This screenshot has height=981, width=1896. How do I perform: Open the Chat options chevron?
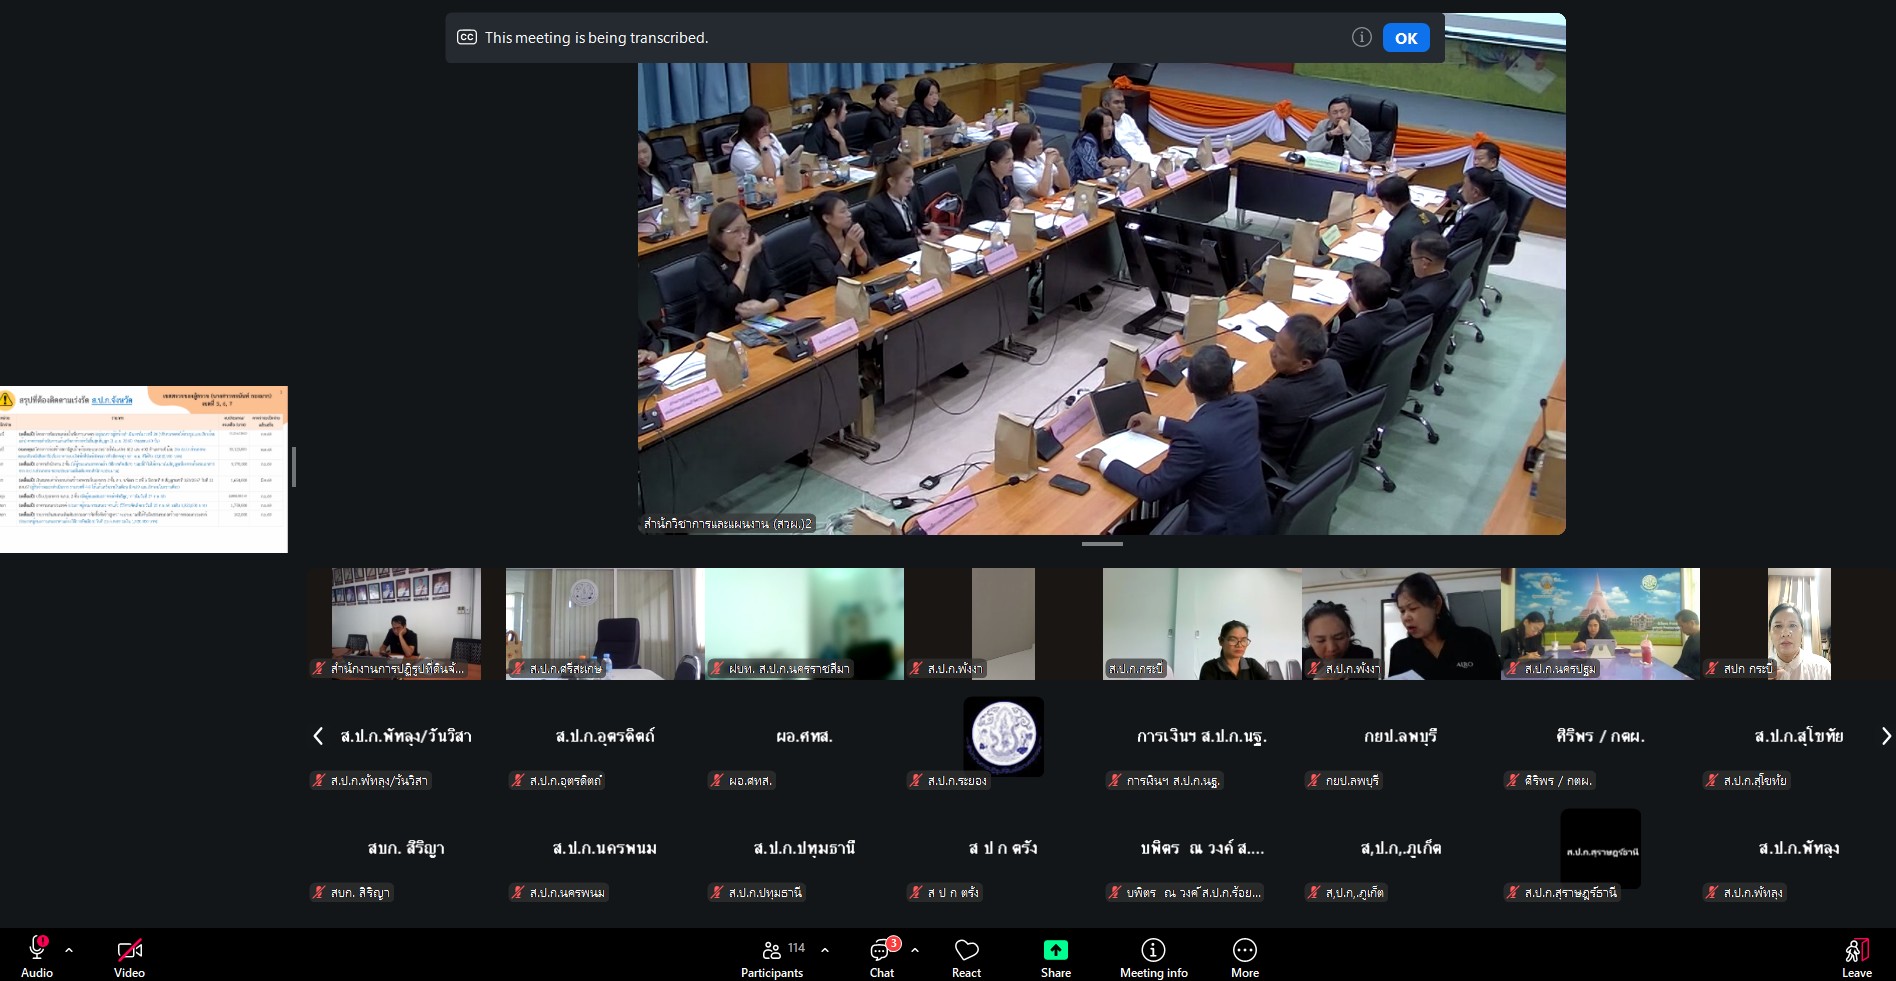coord(913,951)
